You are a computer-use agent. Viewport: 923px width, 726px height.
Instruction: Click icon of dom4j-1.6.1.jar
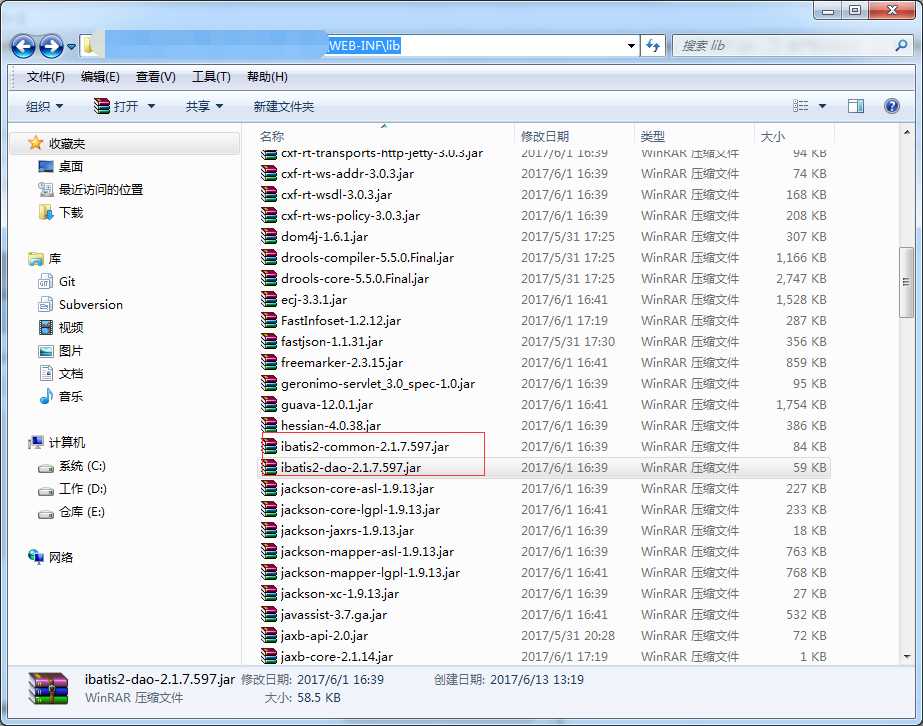click(269, 237)
